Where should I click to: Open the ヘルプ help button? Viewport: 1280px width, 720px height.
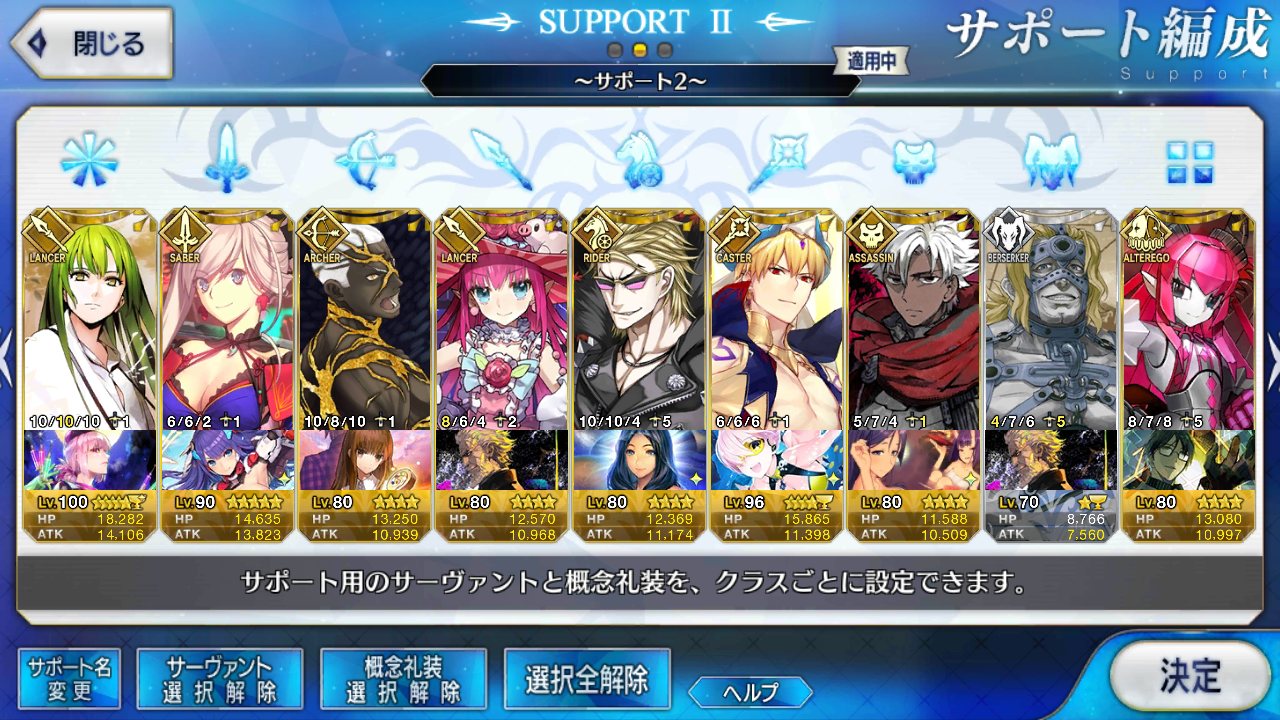coord(750,691)
